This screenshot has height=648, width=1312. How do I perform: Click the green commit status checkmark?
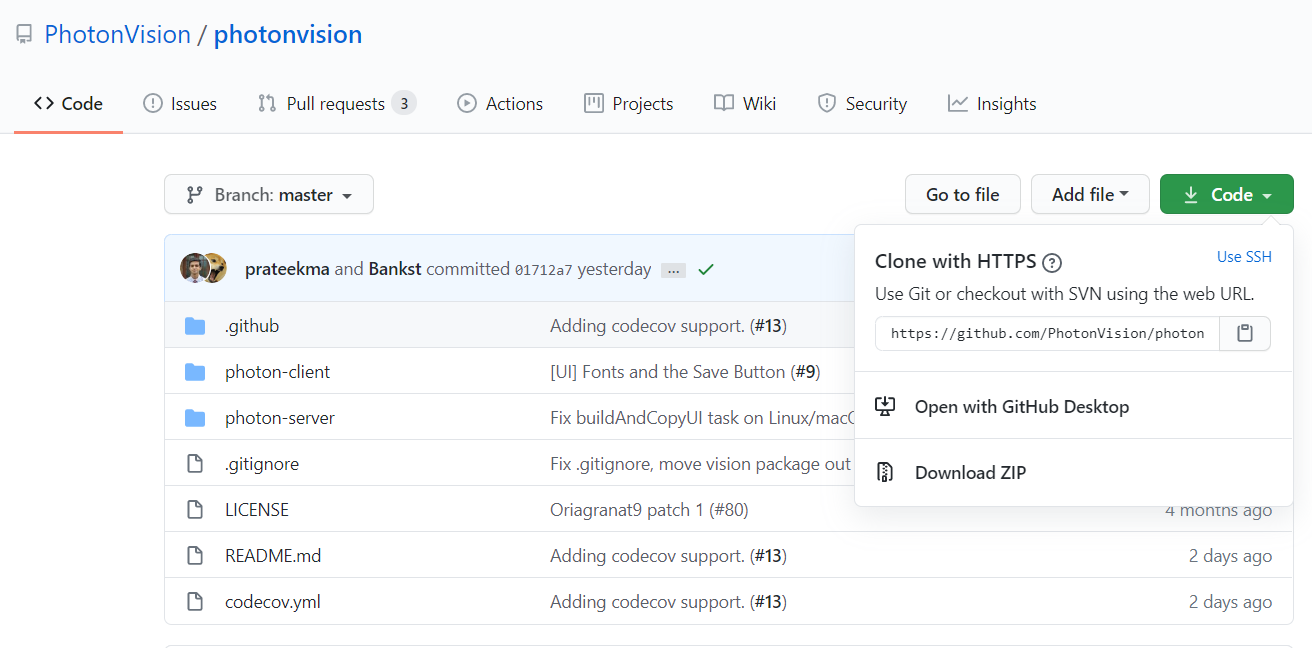[x=706, y=269]
